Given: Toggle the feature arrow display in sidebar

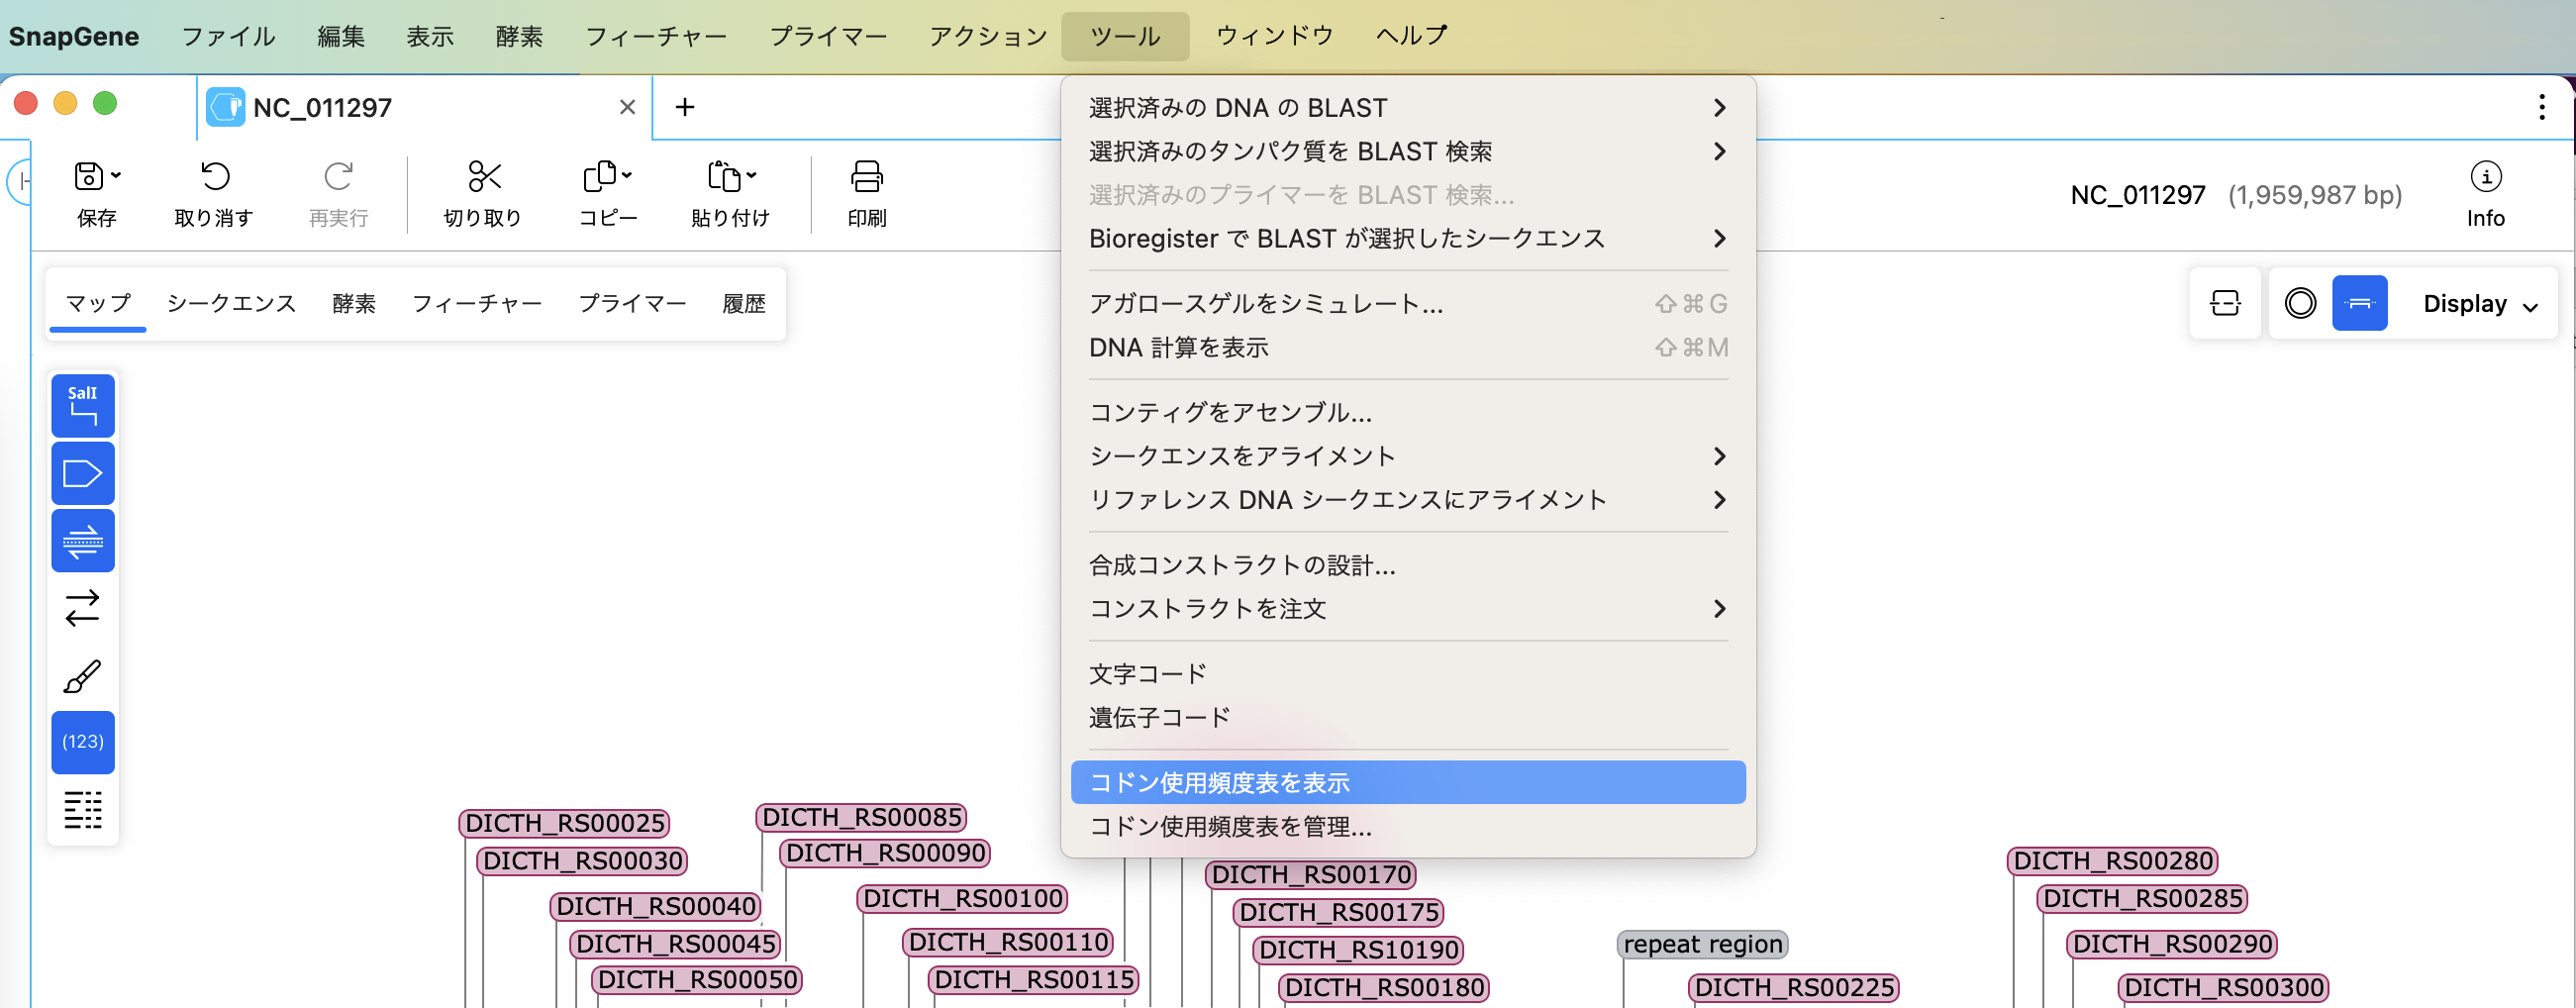Looking at the screenshot, I should (x=82, y=473).
